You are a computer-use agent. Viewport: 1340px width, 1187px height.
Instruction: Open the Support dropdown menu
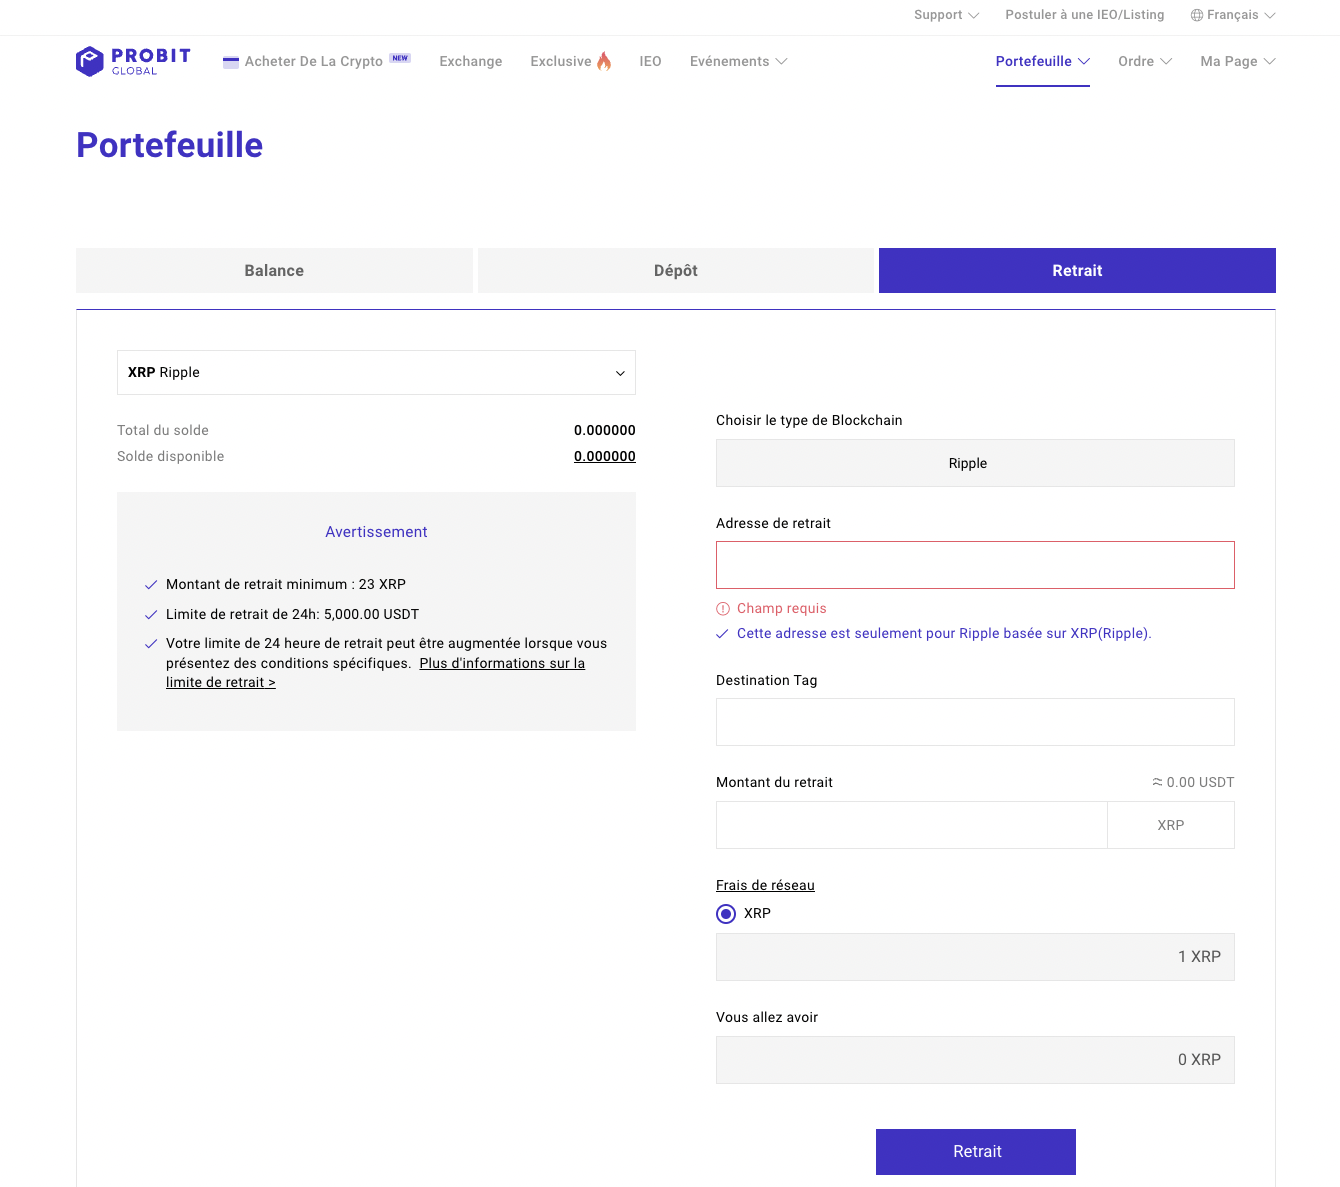946,15
